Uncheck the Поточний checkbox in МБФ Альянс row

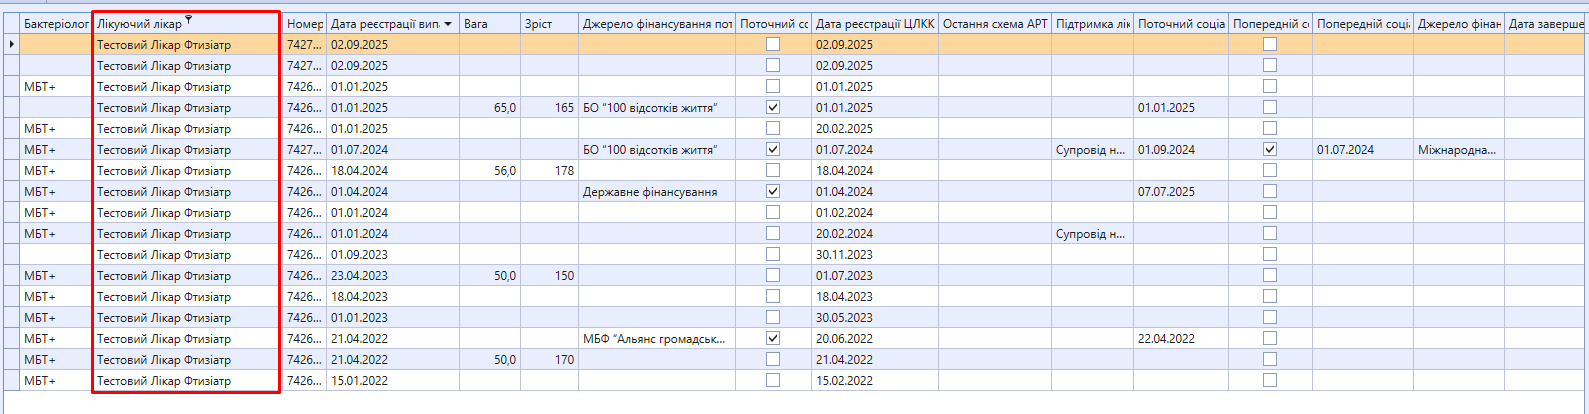[773, 338]
